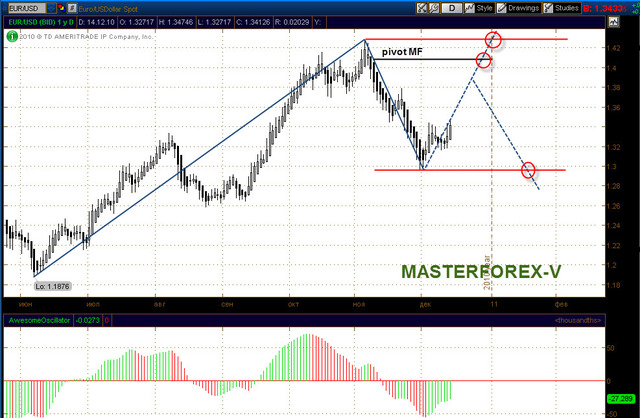Click the D daily timeframe button
The image size is (640, 418).
tap(452, 8)
